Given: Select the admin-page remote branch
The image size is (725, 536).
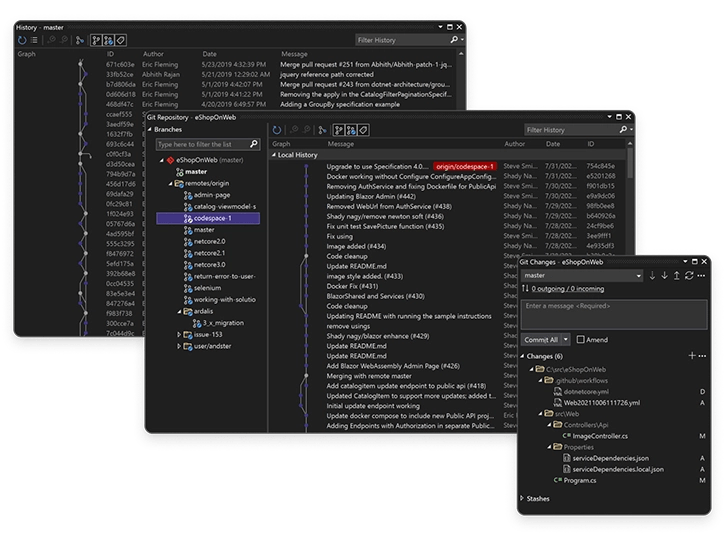Looking at the screenshot, I should (x=212, y=195).
